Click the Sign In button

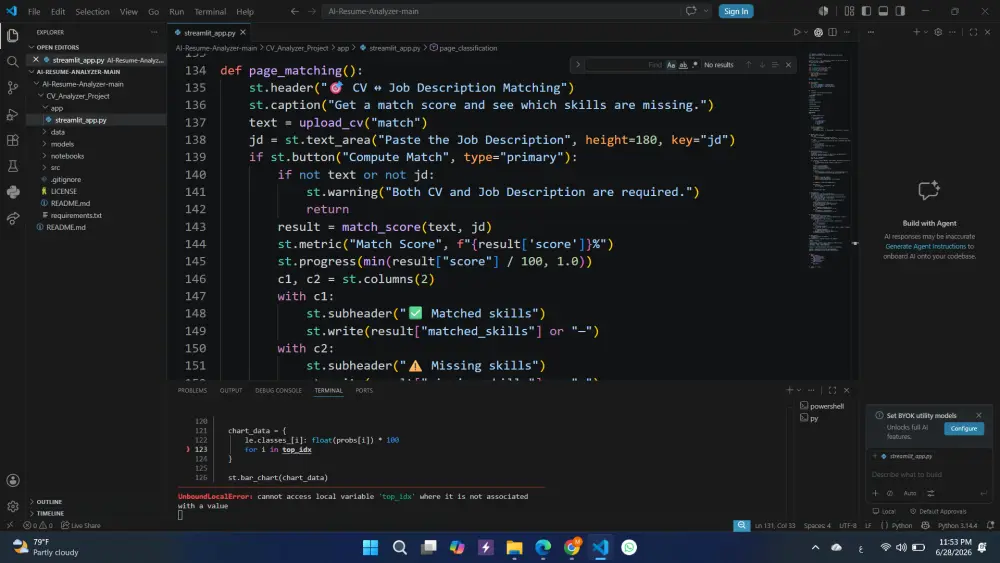pos(736,11)
